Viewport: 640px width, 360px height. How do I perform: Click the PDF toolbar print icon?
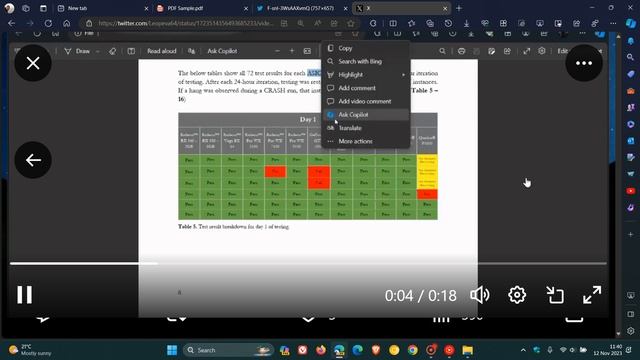[x=462, y=51]
